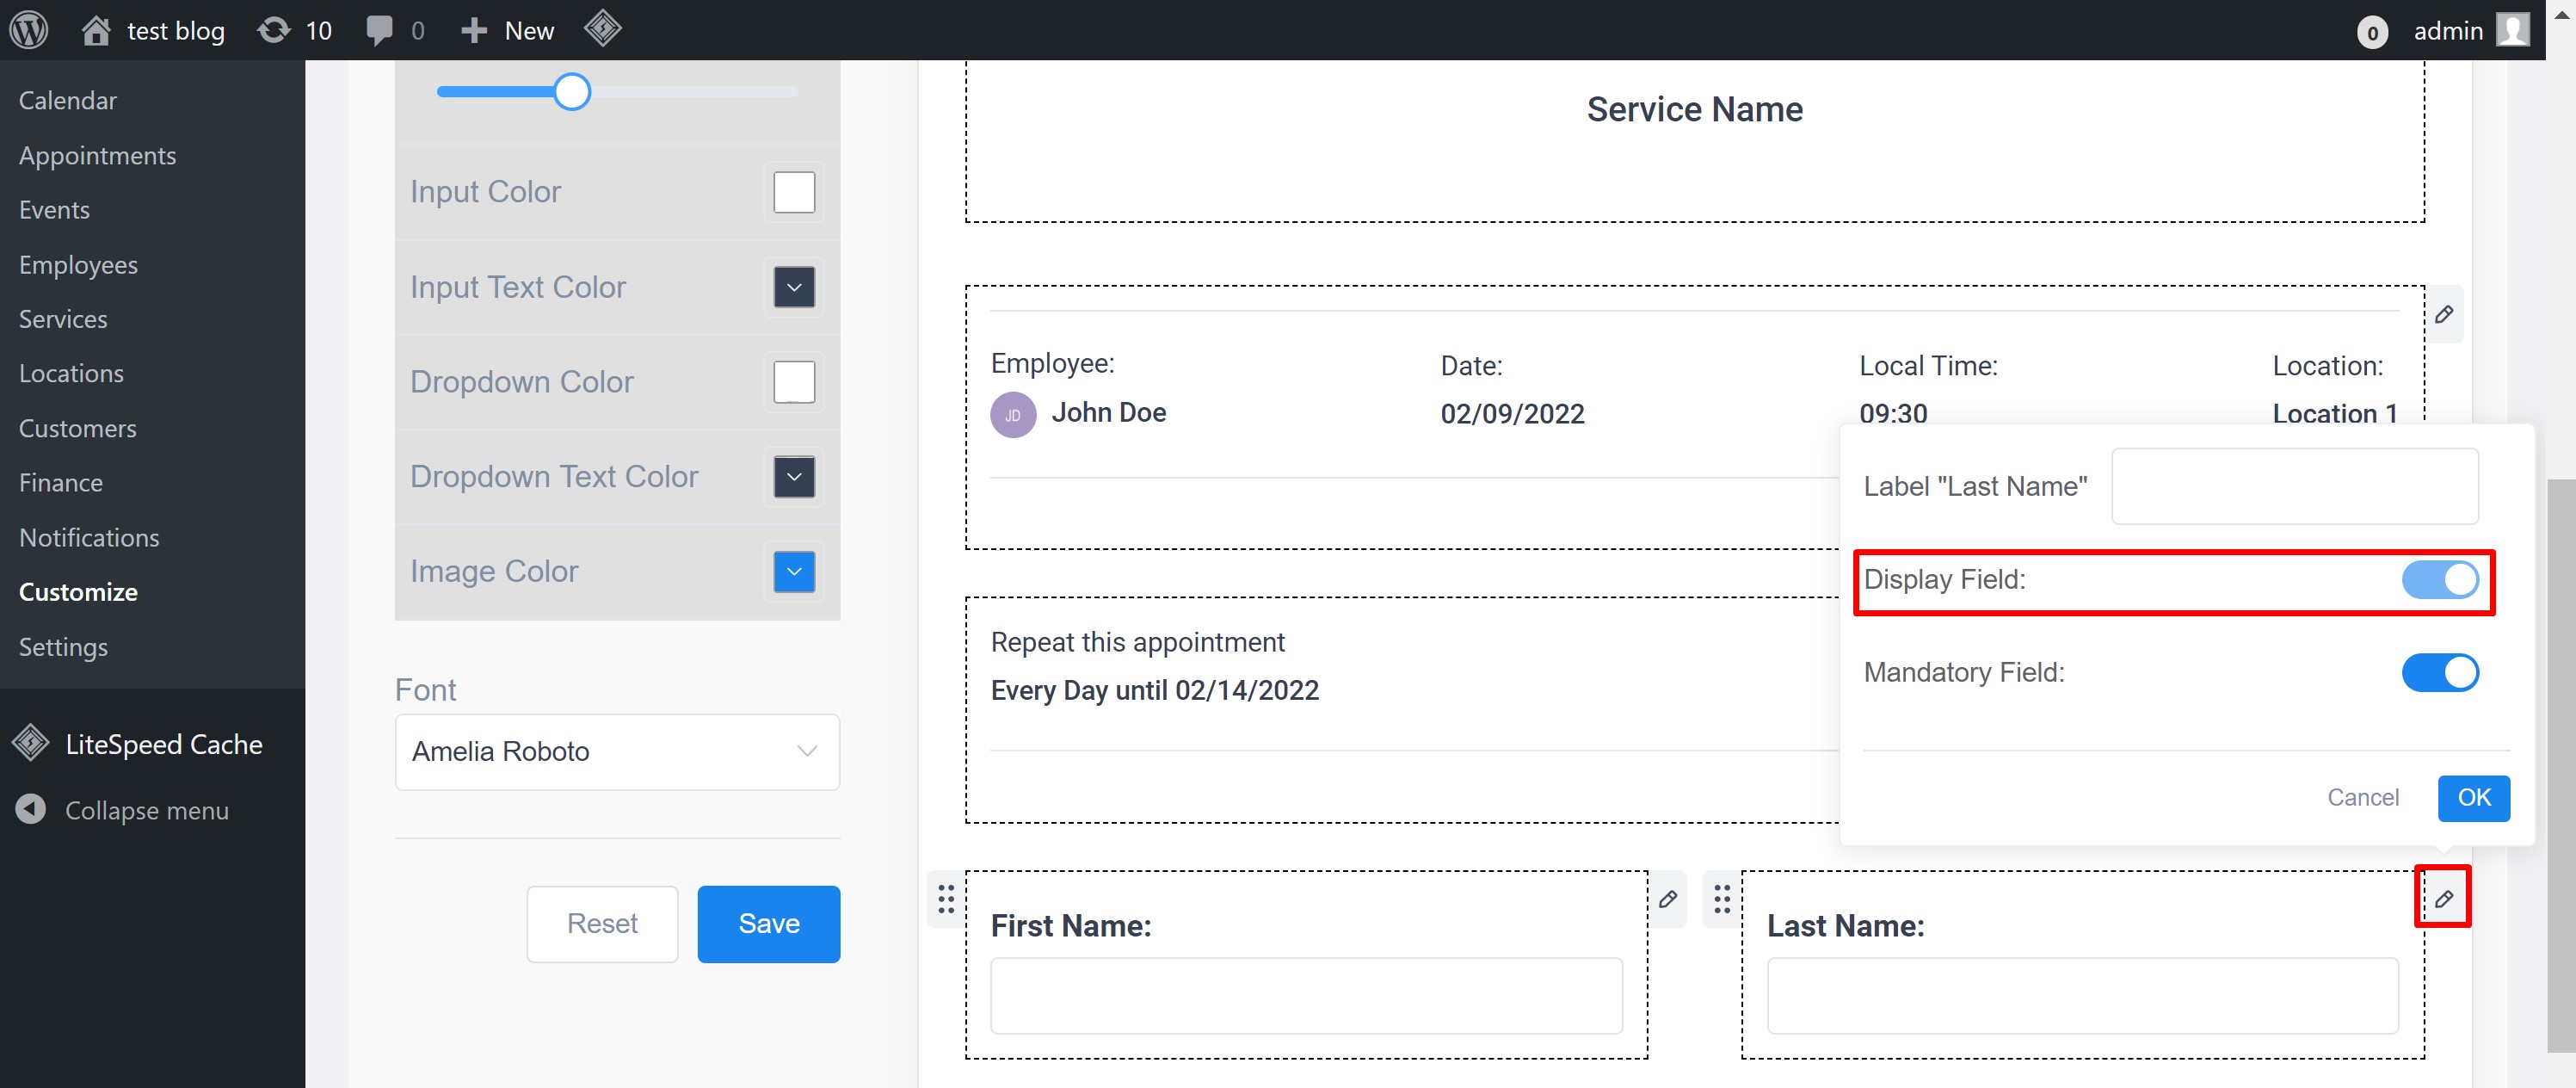Click the pencil edit icon beside Employee section

pos(2443,314)
